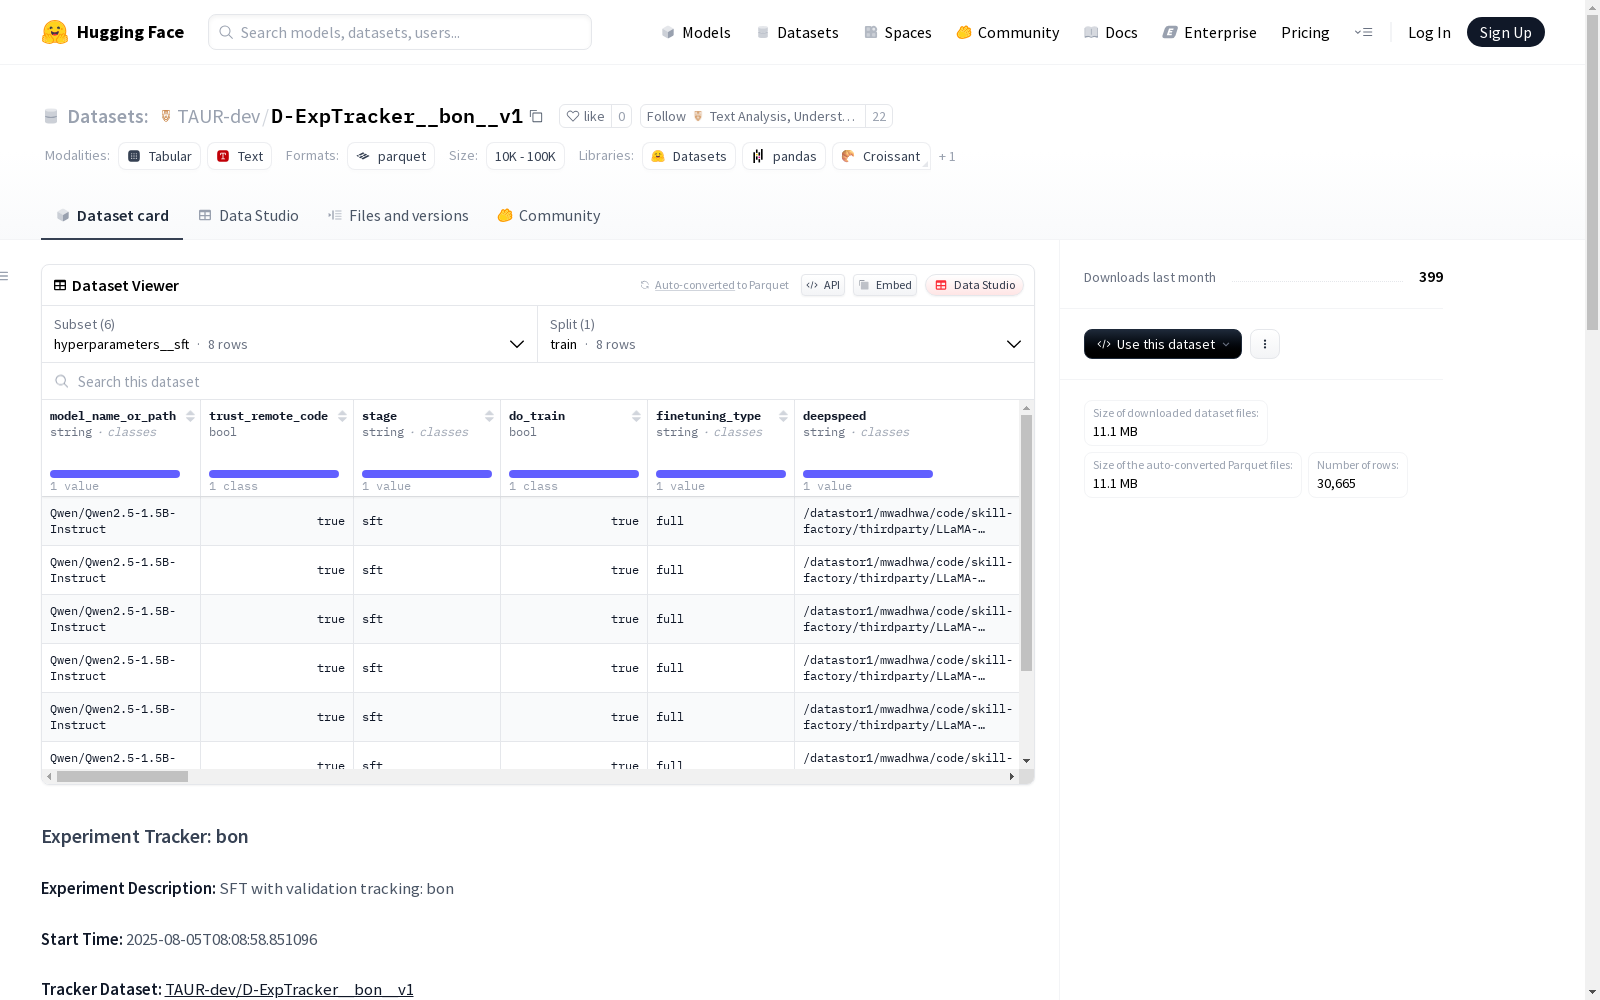Open the Data Studio tab
Image resolution: width=1600 pixels, height=1000 pixels.
249,216
